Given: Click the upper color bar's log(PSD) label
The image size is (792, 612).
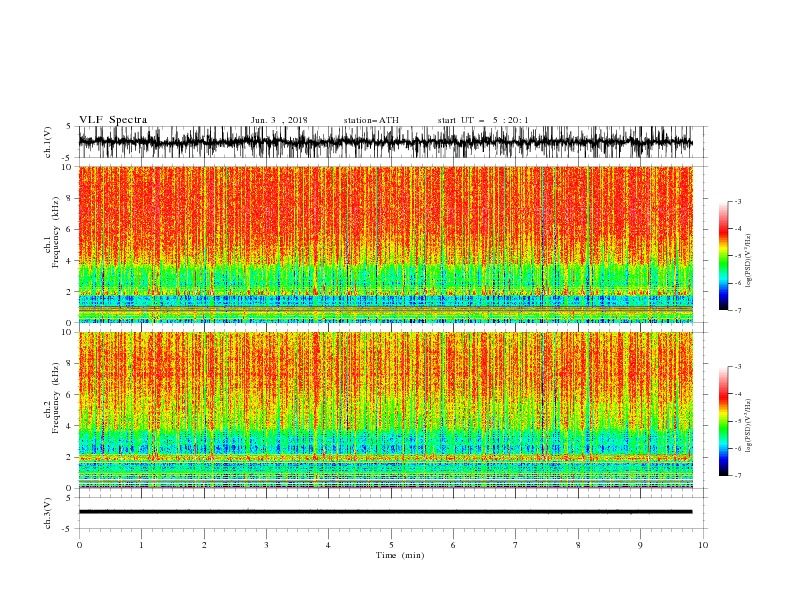Looking at the screenshot, I should 748,260.
